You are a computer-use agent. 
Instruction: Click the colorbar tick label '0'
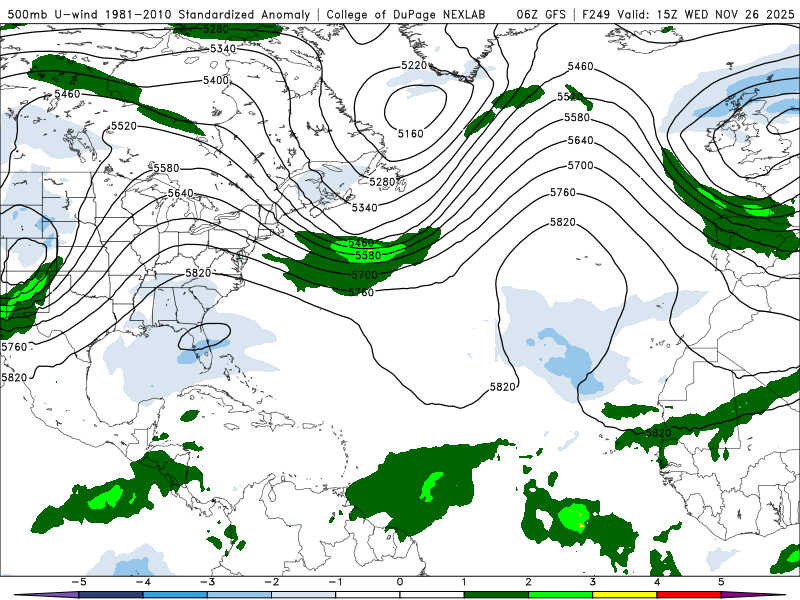(x=399, y=582)
